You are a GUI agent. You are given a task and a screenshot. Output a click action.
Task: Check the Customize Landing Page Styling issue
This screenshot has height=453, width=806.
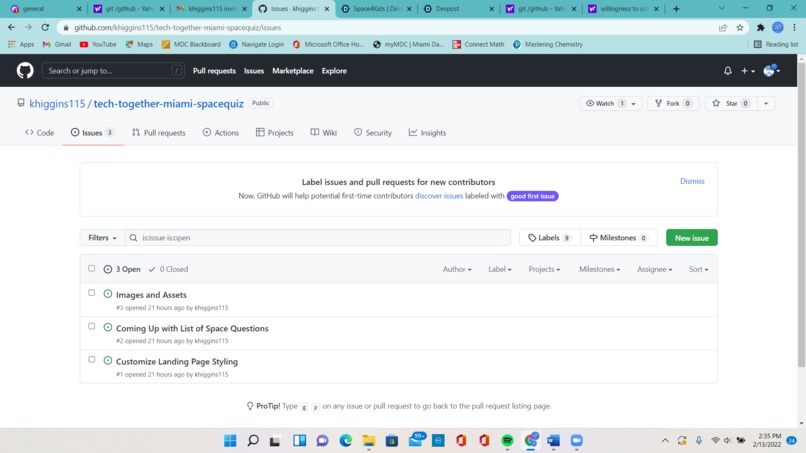point(91,359)
